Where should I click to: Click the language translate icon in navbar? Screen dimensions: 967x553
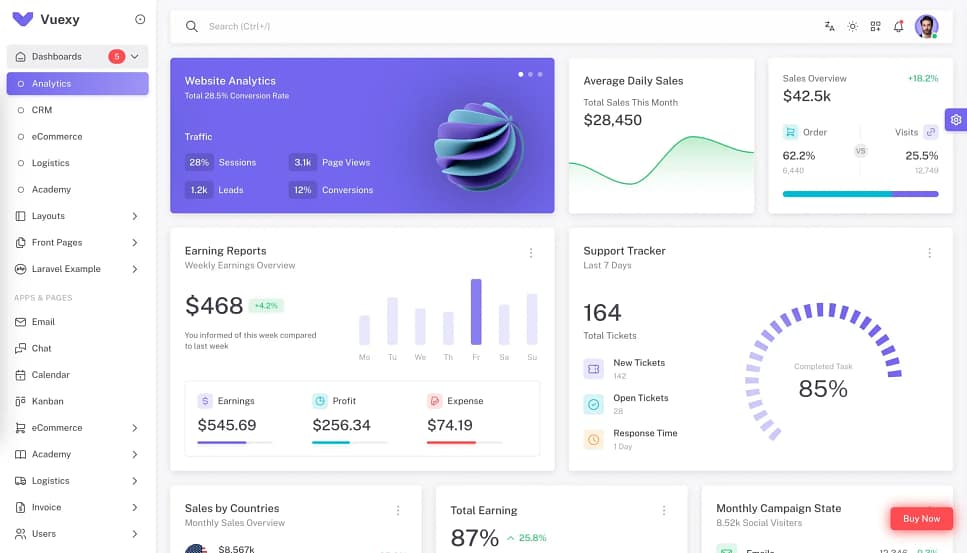[x=829, y=26]
